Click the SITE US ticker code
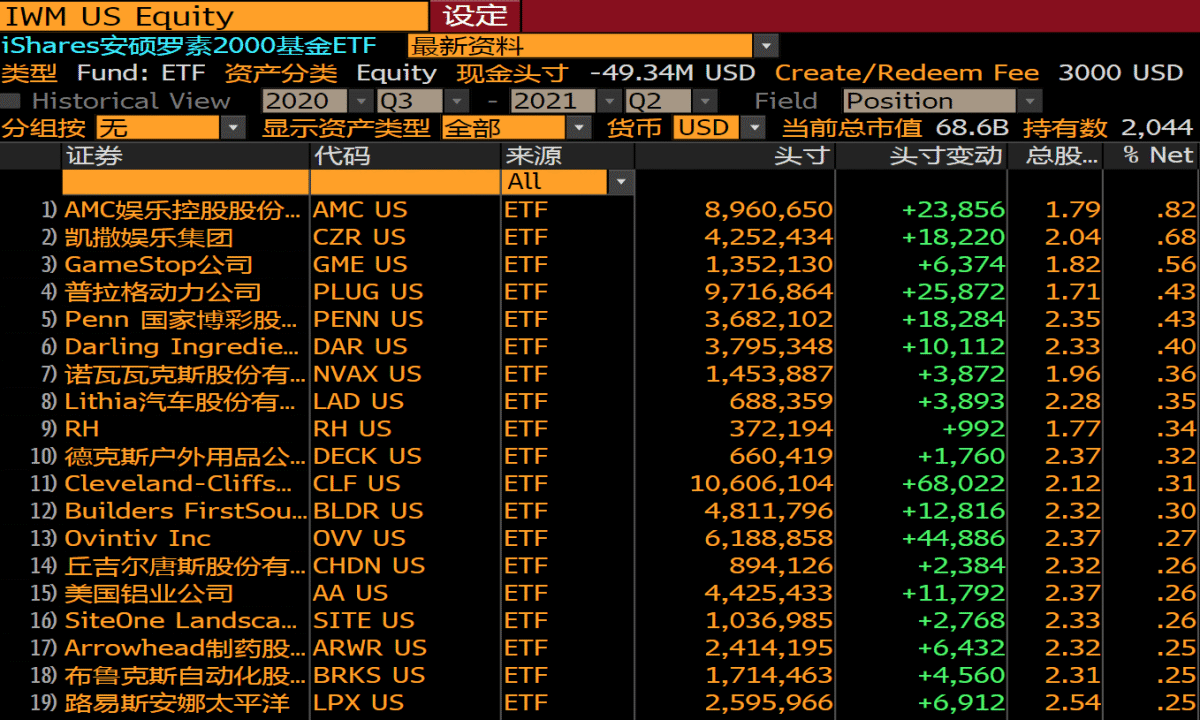The height and width of the screenshot is (720, 1200). point(363,620)
